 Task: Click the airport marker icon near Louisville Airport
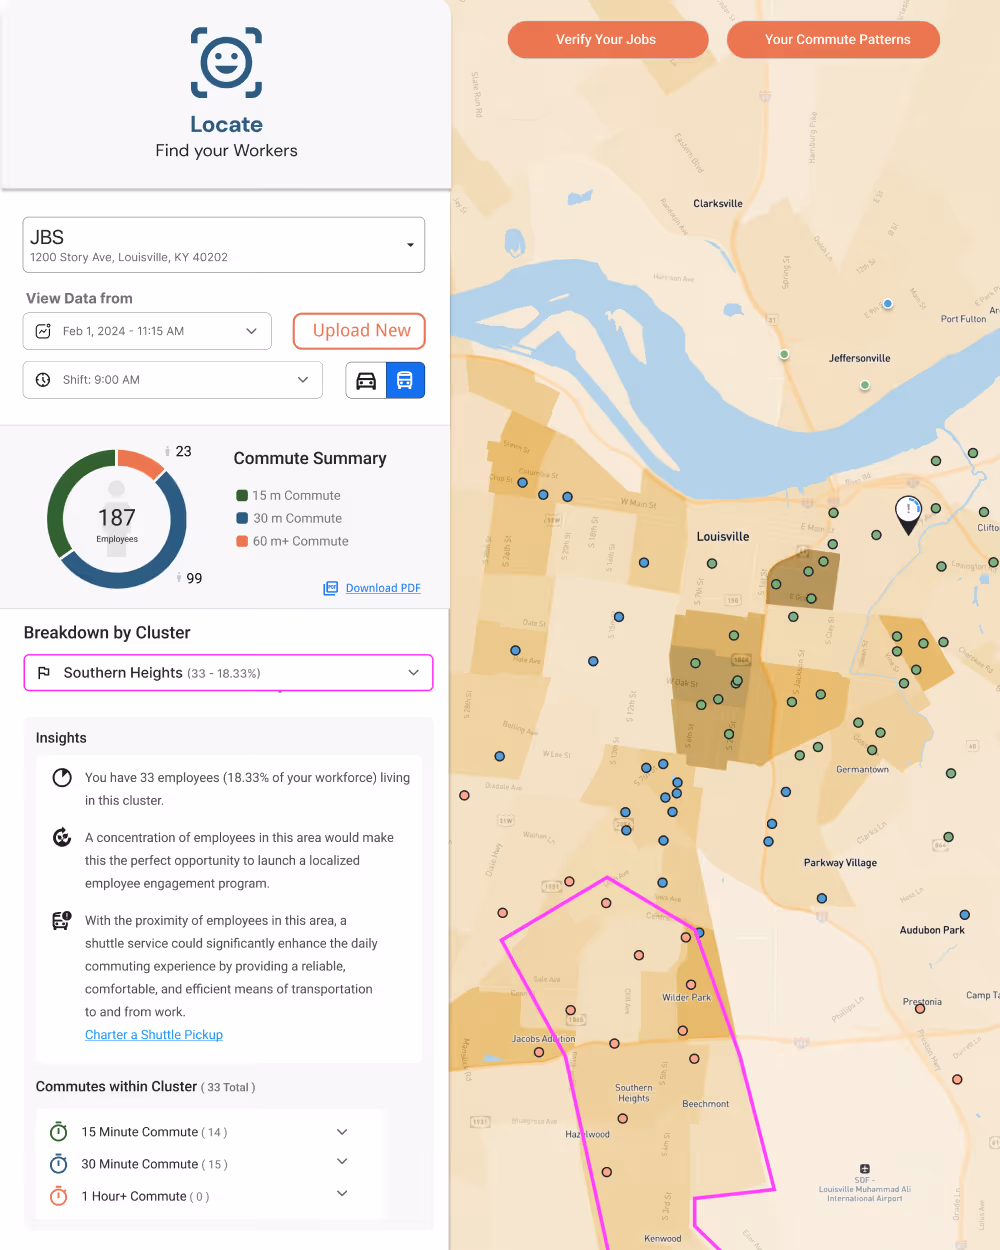click(864, 1166)
